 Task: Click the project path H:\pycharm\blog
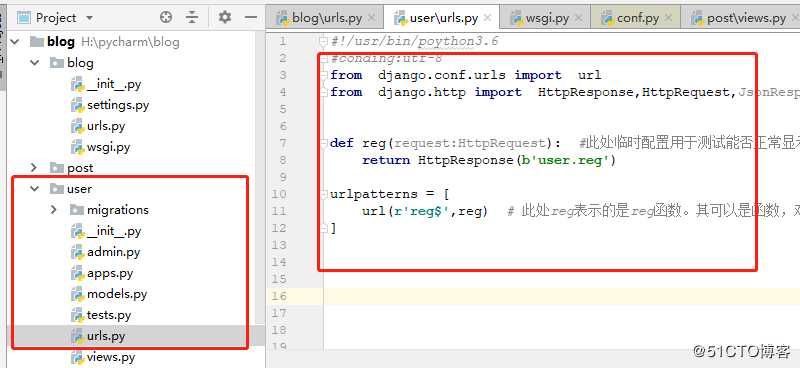(x=130, y=42)
